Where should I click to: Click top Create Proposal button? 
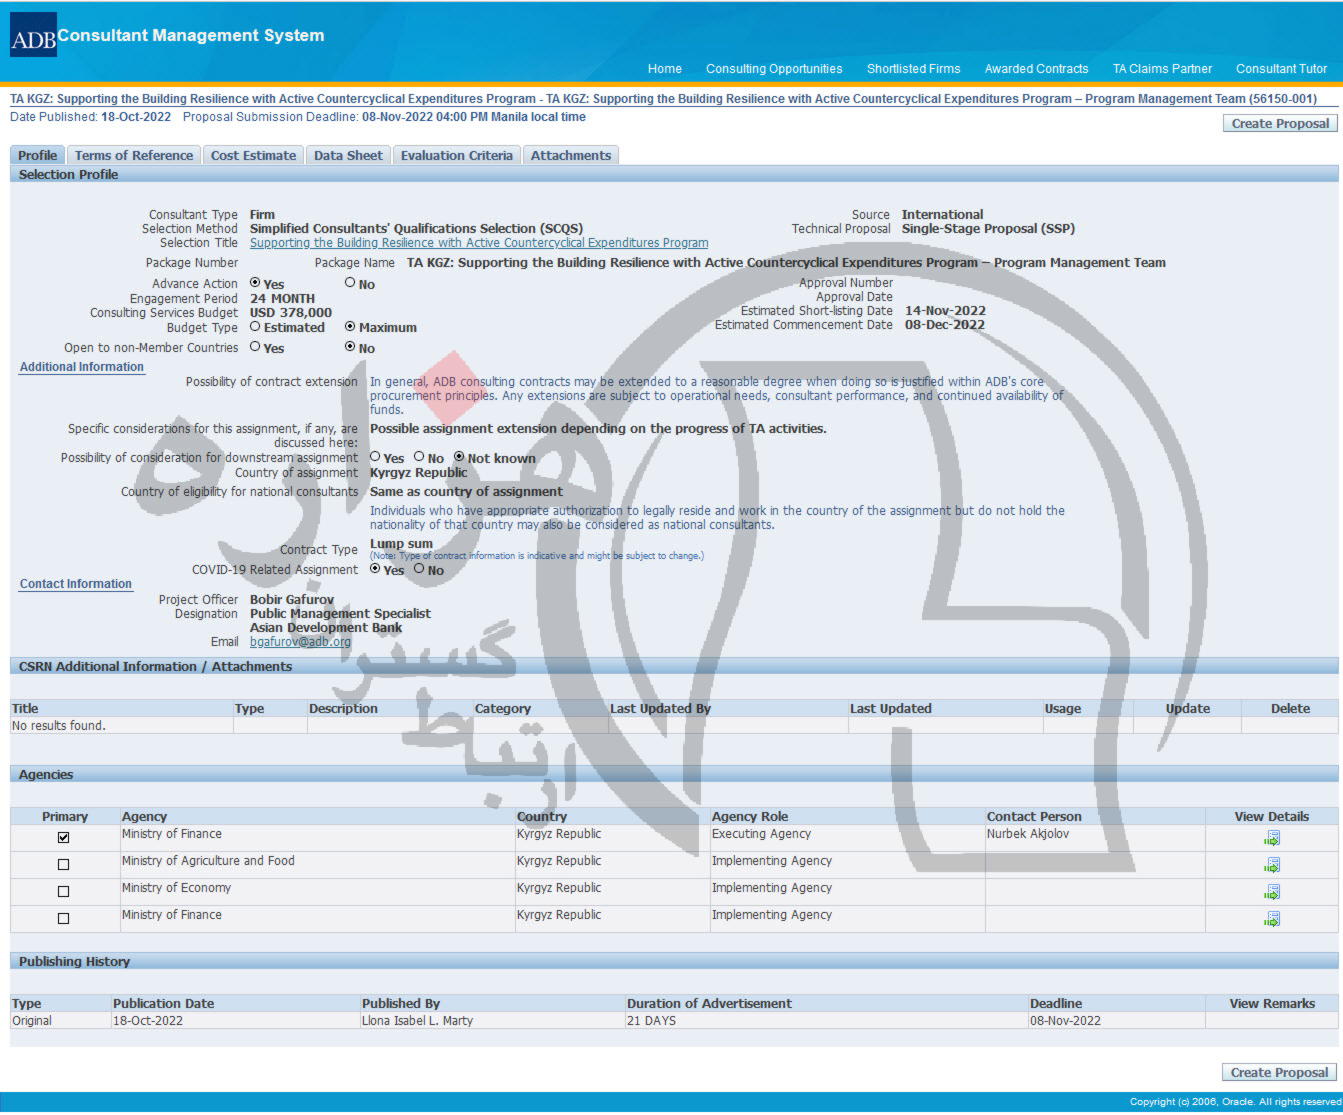point(1279,123)
